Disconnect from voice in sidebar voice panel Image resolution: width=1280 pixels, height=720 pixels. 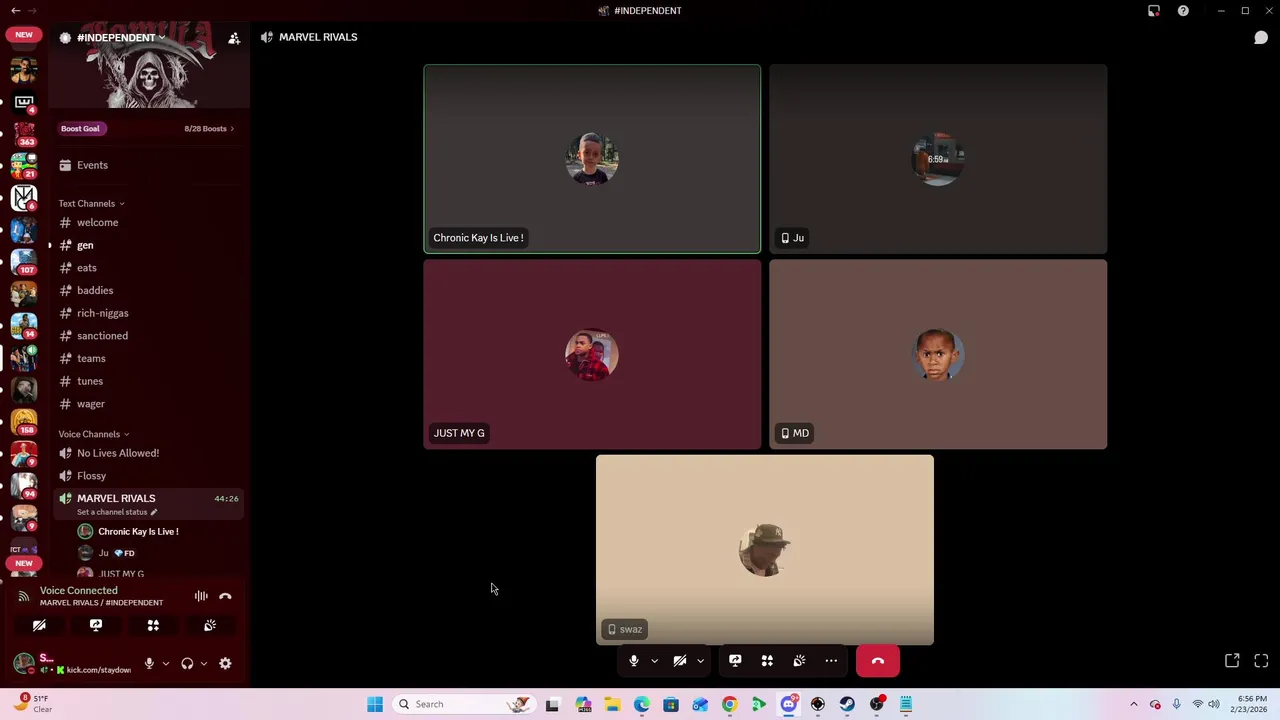tap(225, 596)
